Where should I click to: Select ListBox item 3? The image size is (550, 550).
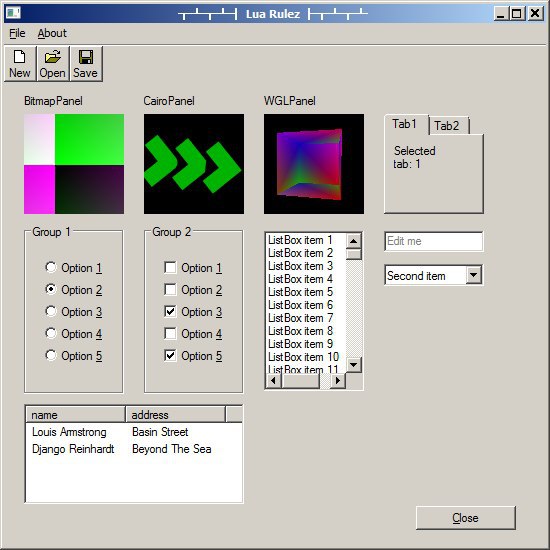click(306, 266)
